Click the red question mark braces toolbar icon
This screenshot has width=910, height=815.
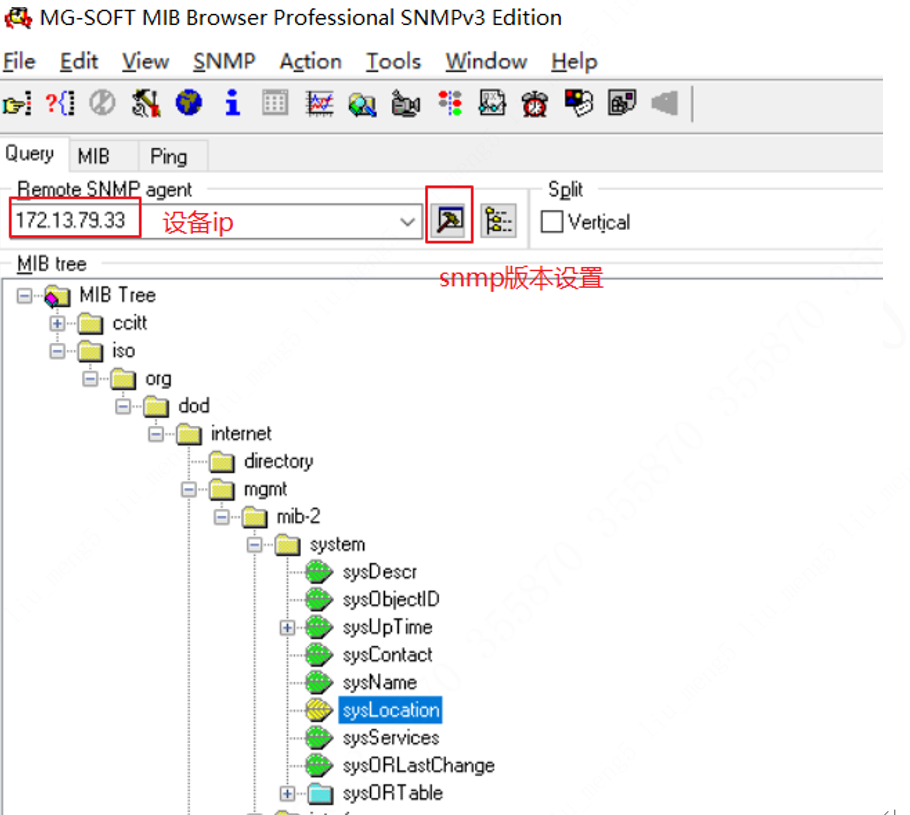tap(60, 104)
